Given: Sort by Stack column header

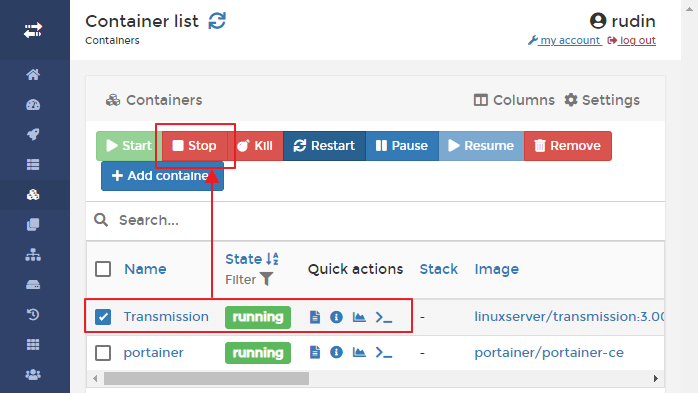Looking at the screenshot, I should click(x=438, y=269).
